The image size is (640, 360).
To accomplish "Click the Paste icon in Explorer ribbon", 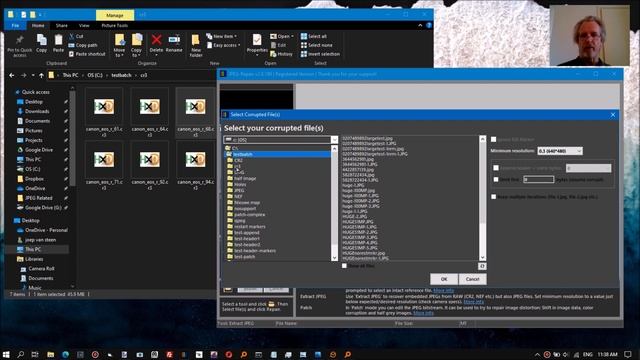I will point(58,43).
